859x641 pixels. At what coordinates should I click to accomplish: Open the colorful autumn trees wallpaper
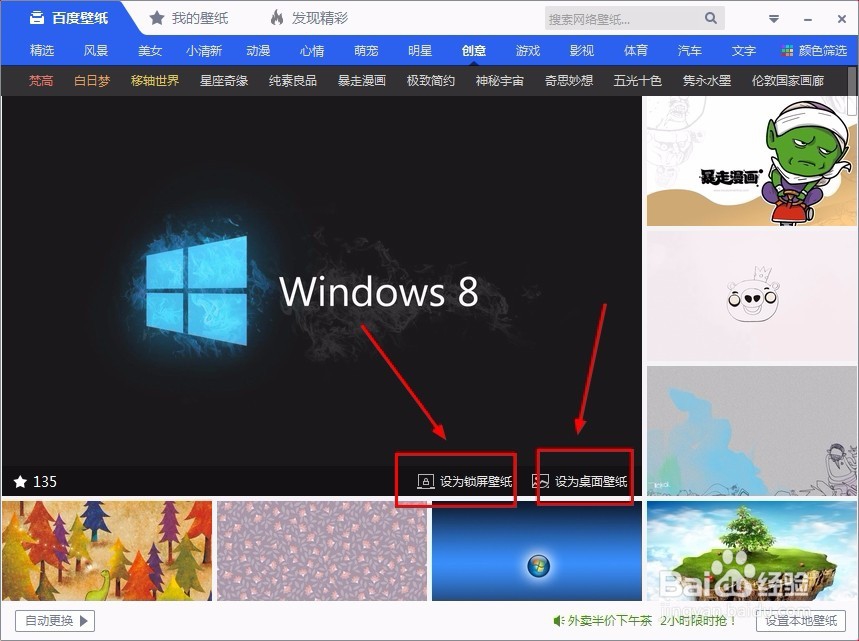[x=107, y=551]
